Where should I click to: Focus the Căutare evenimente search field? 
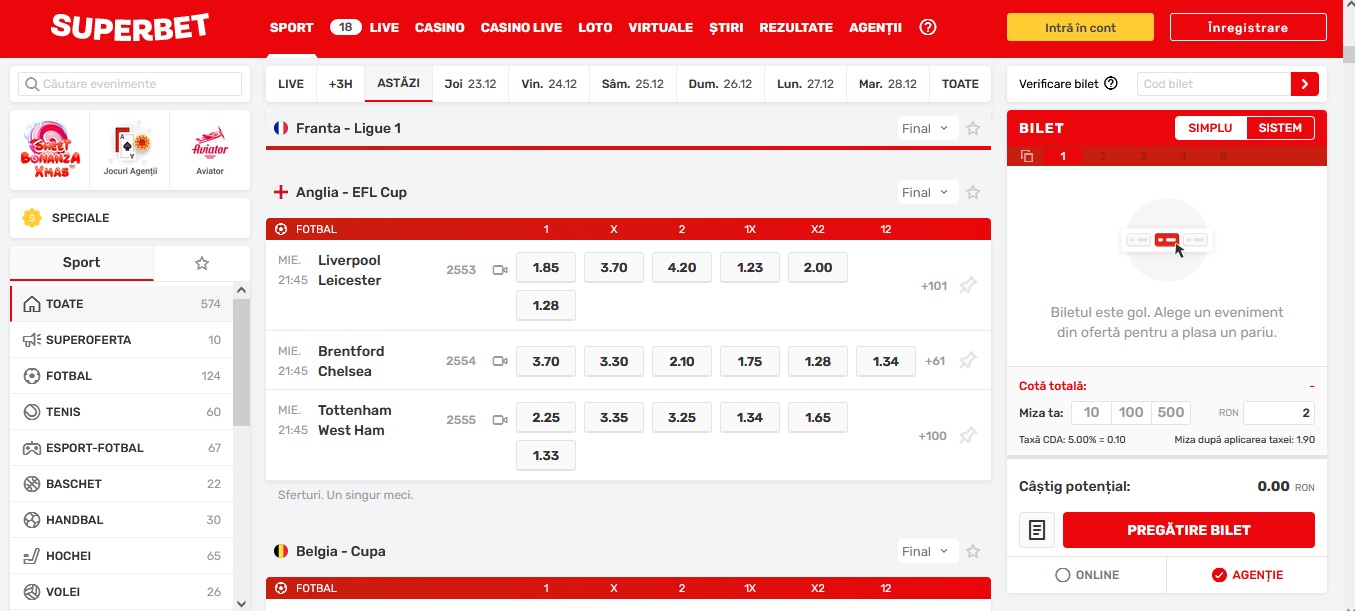point(130,84)
